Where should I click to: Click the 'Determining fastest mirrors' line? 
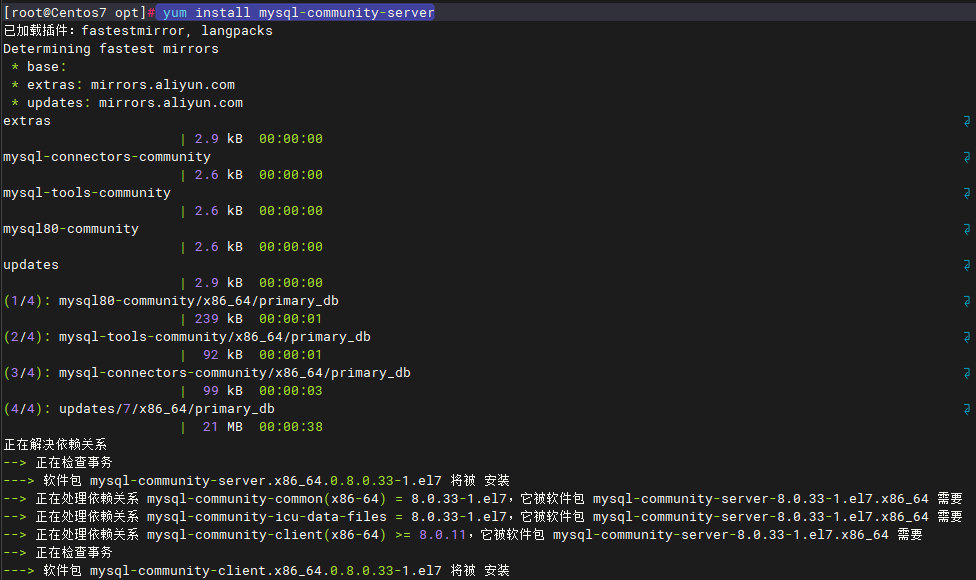pos(111,49)
